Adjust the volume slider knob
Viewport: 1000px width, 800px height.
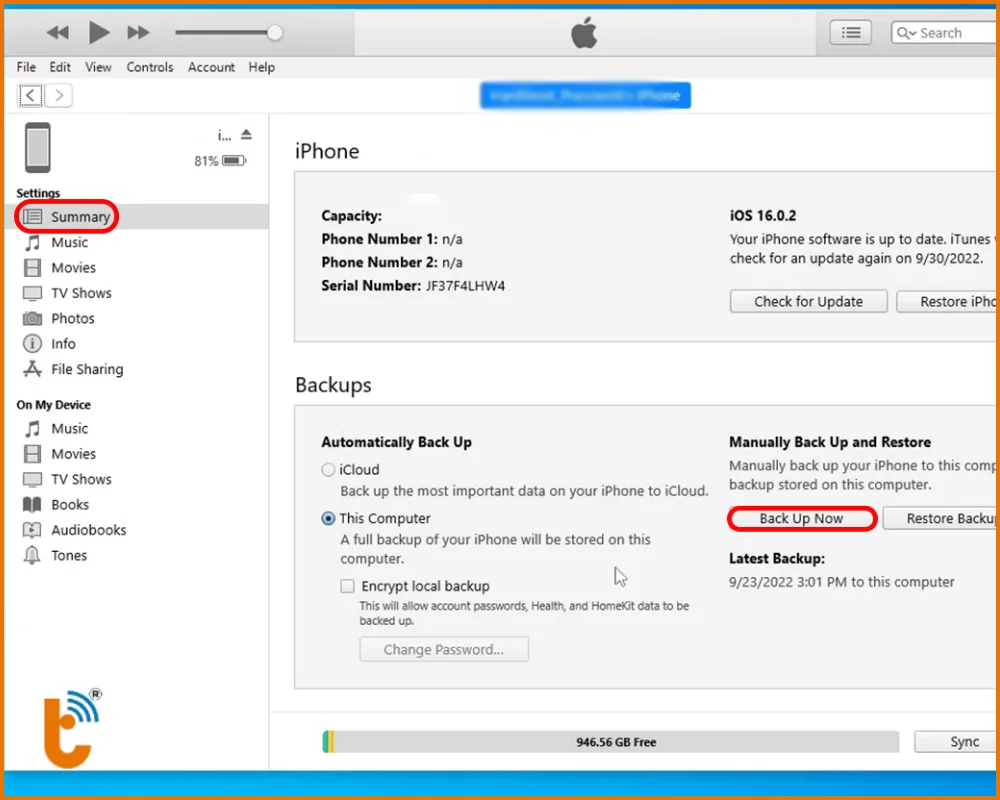click(275, 33)
